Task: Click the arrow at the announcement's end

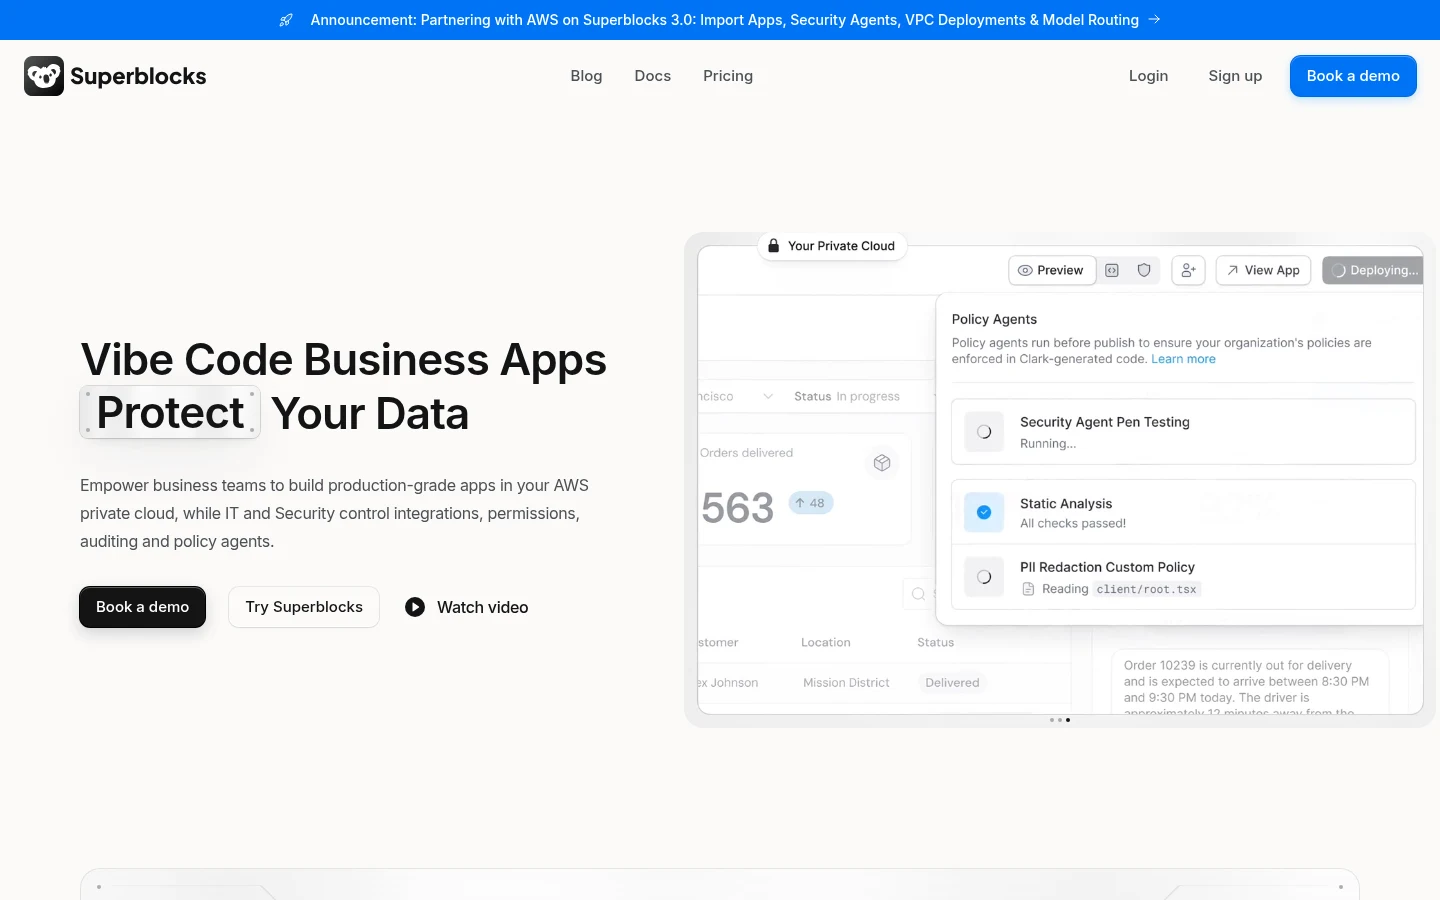Action: pyautogui.click(x=1154, y=19)
